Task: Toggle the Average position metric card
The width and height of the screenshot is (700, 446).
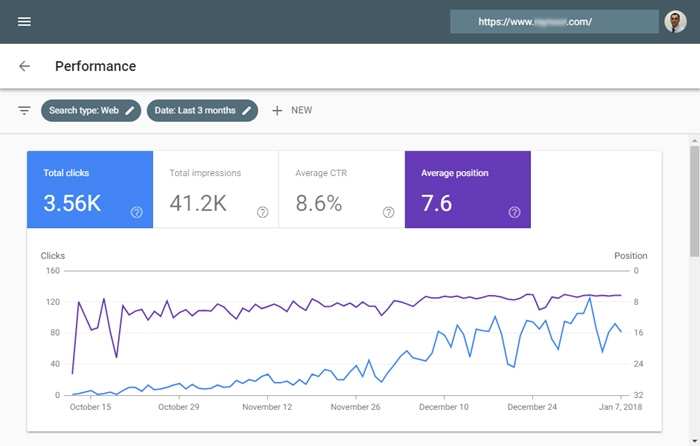Action: (x=468, y=189)
